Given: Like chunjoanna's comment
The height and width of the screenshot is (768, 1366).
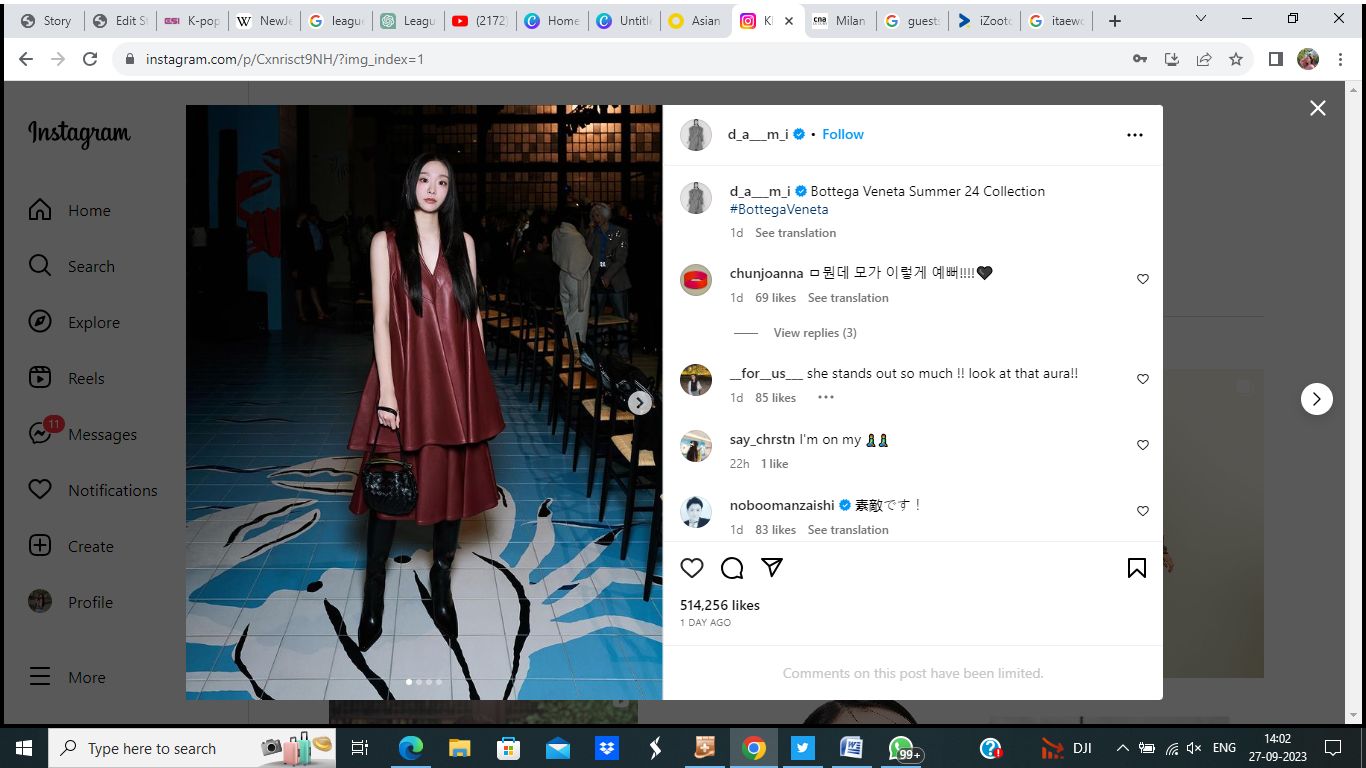Looking at the screenshot, I should tap(1142, 279).
